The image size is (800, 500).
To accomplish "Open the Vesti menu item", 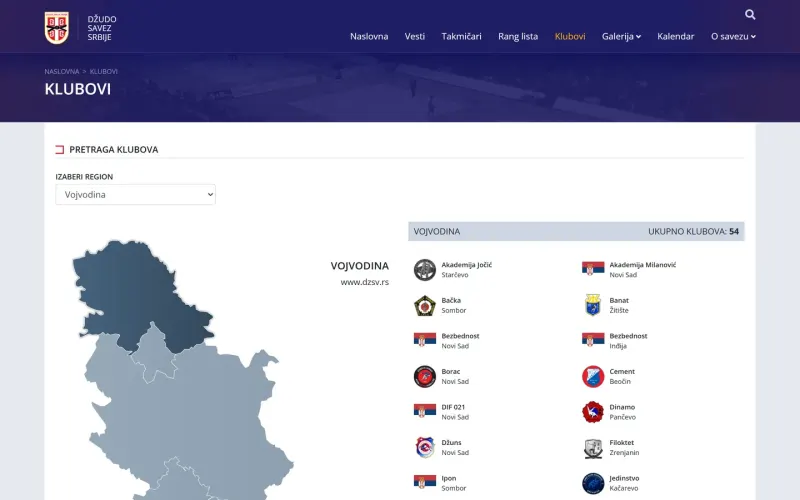I will point(415,36).
